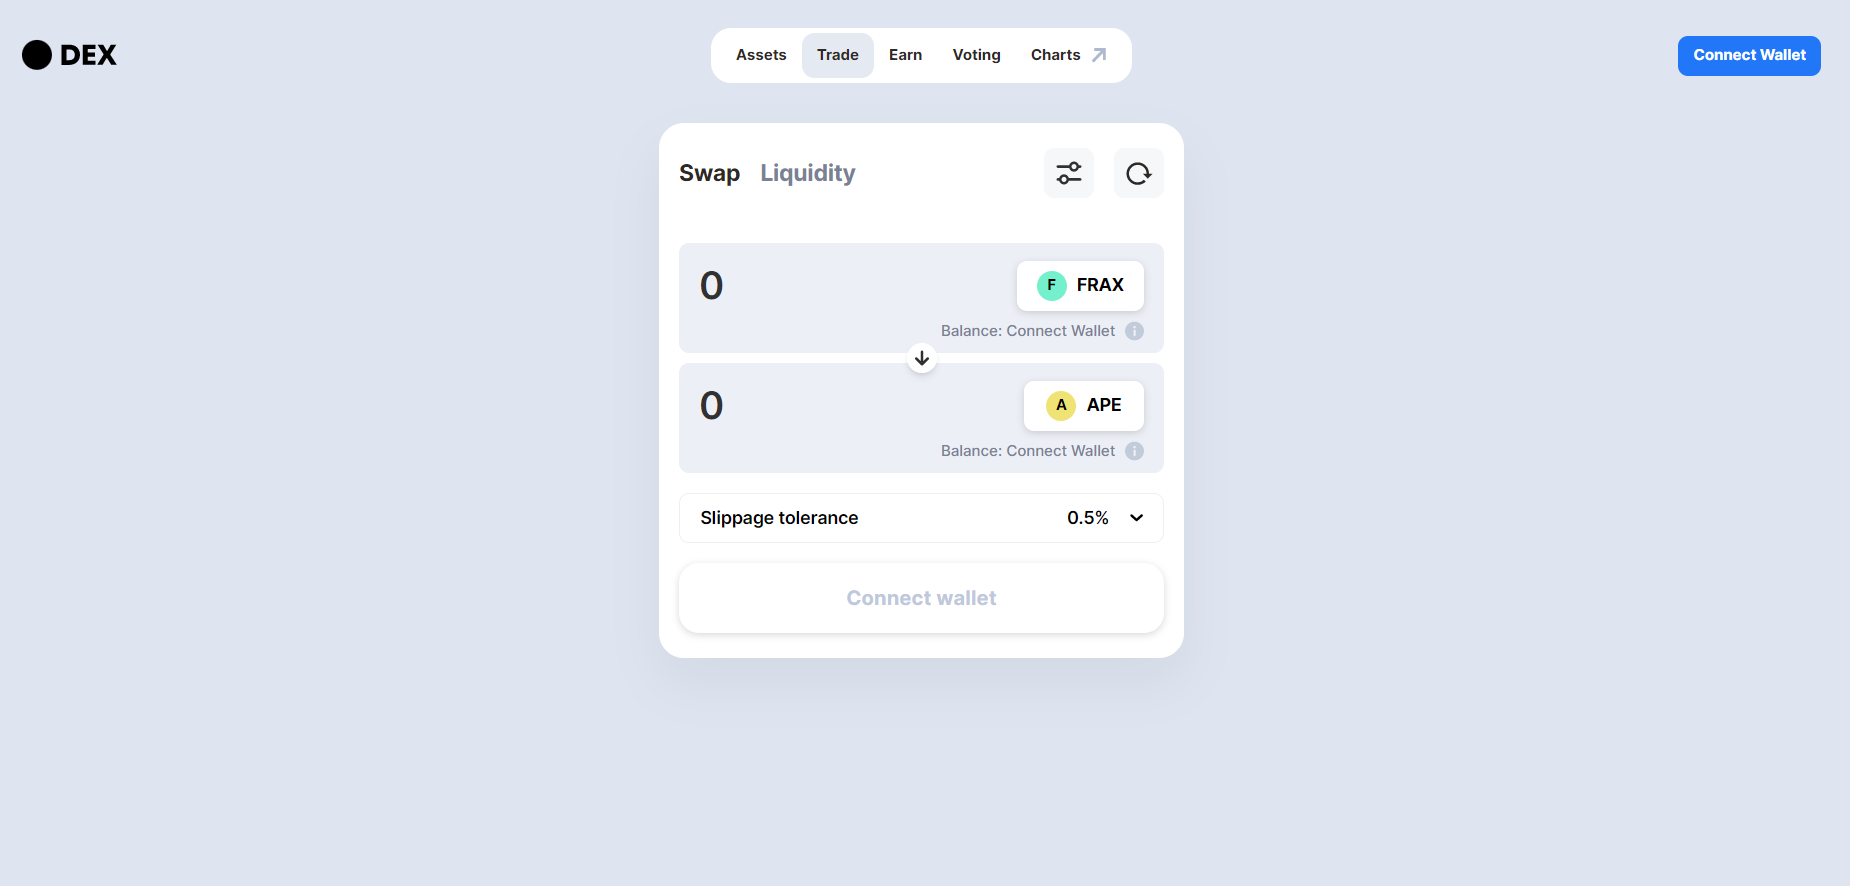The height and width of the screenshot is (886, 1850).
Task: Click the refresh rates icon
Action: point(1138,172)
